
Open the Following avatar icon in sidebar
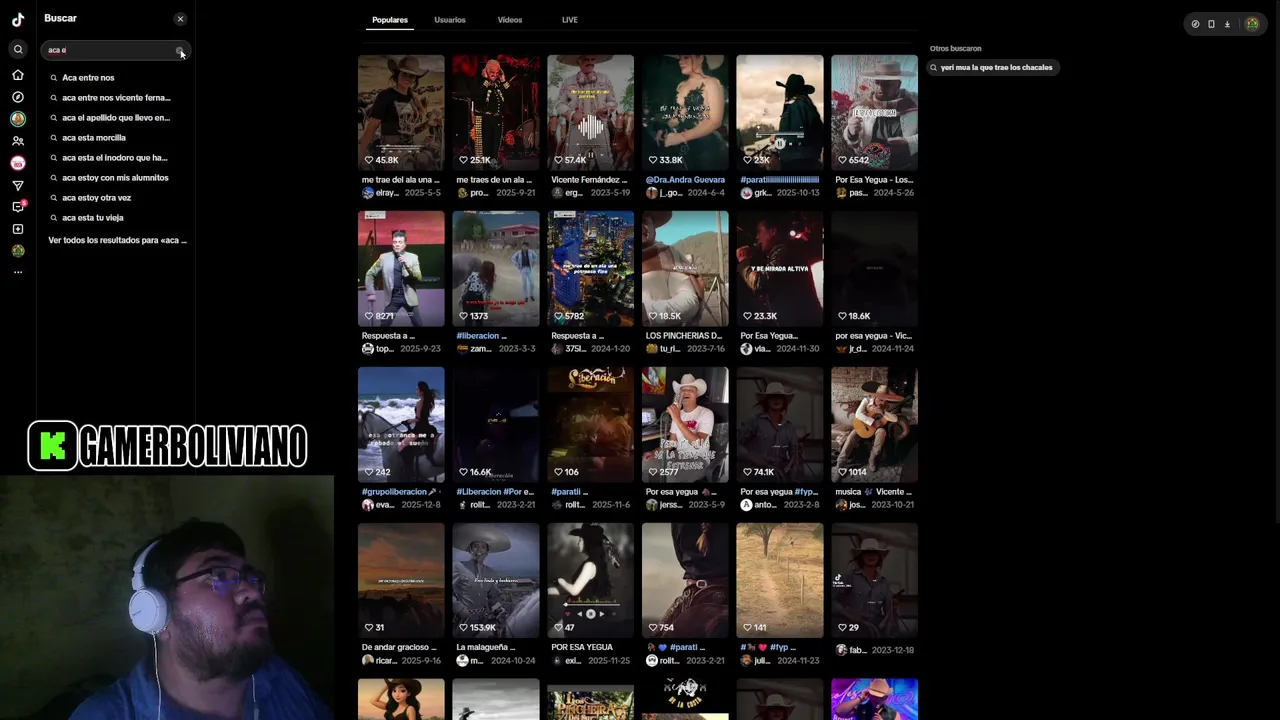pos(18,118)
